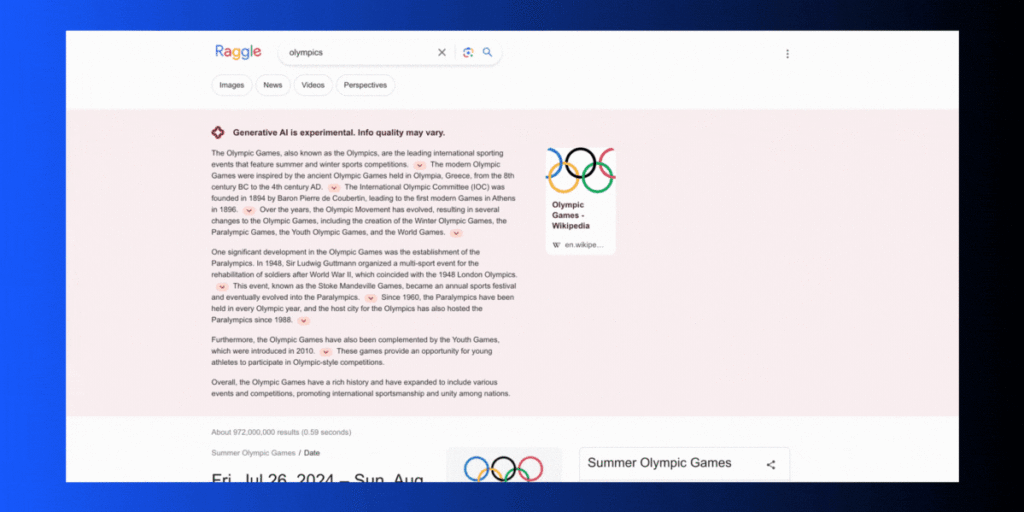Click the Summer Olympic Games breadcrumb link

click(x=252, y=453)
